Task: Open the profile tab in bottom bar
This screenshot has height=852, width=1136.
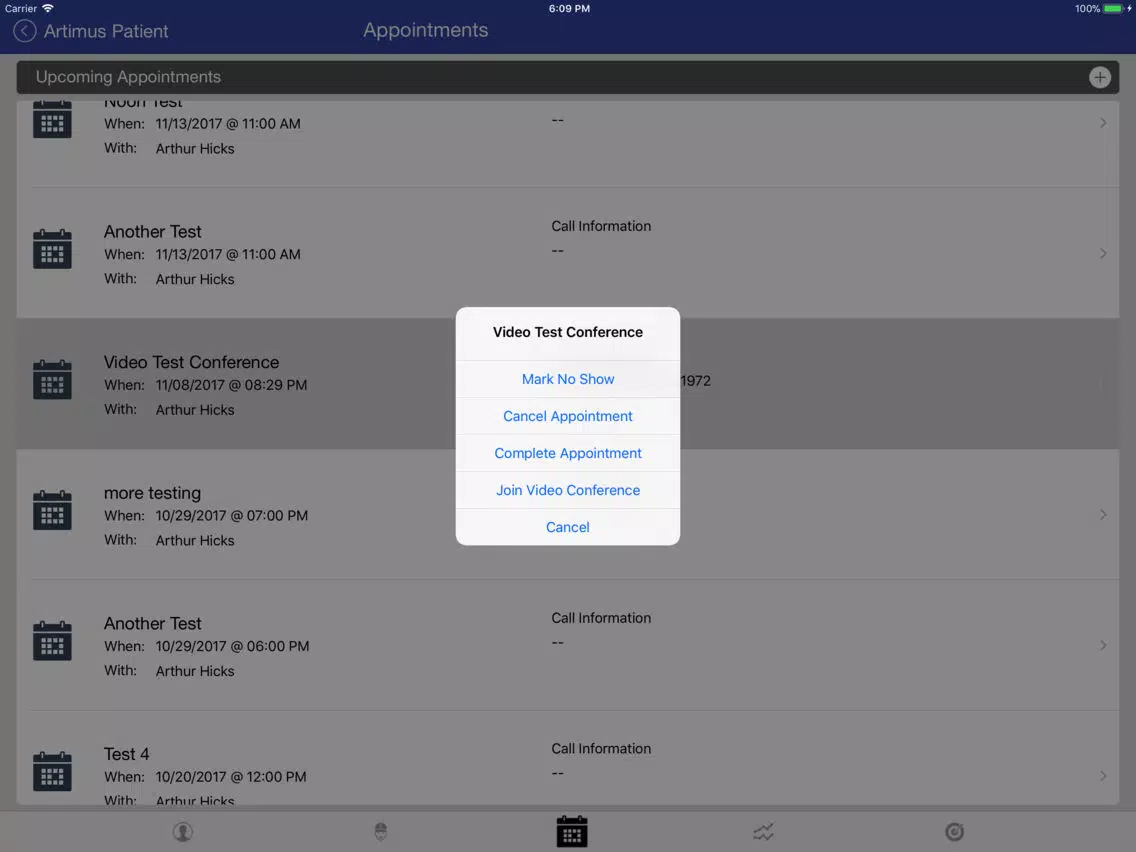Action: (183, 832)
